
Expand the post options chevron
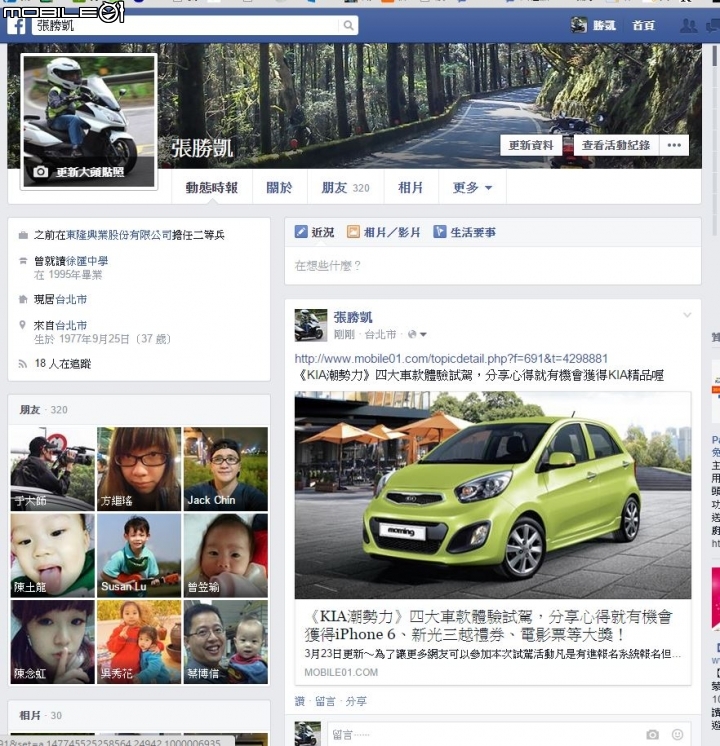[x=687, y=315]
